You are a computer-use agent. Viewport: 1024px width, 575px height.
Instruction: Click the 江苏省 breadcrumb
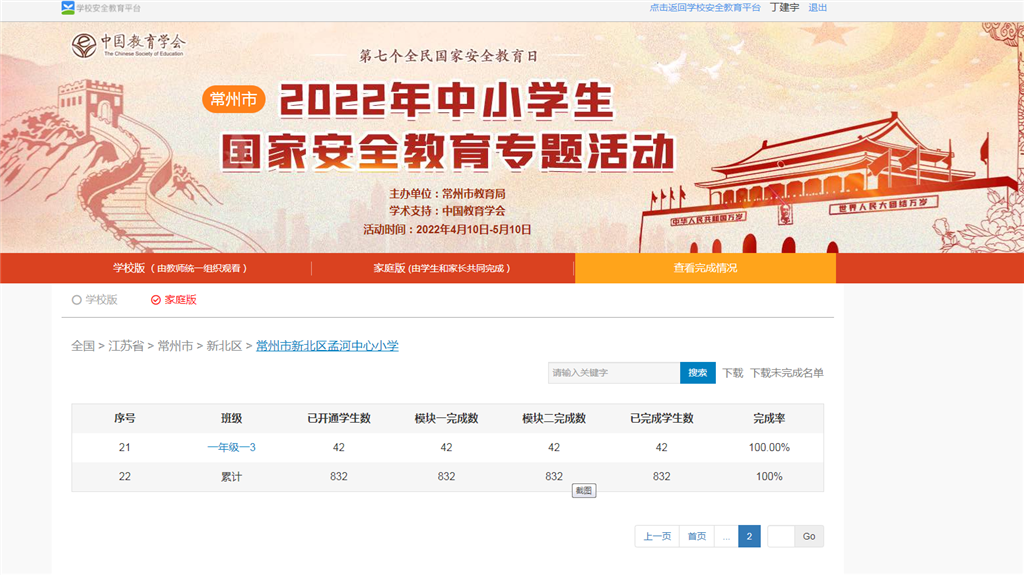(126, 346)
